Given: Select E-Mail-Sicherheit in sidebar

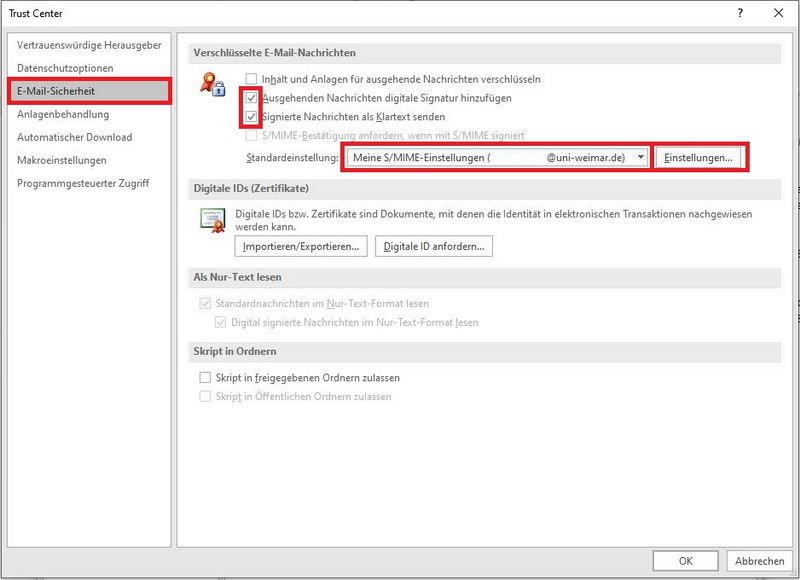Looking at the screenshot, I should [x=89, y=91].
